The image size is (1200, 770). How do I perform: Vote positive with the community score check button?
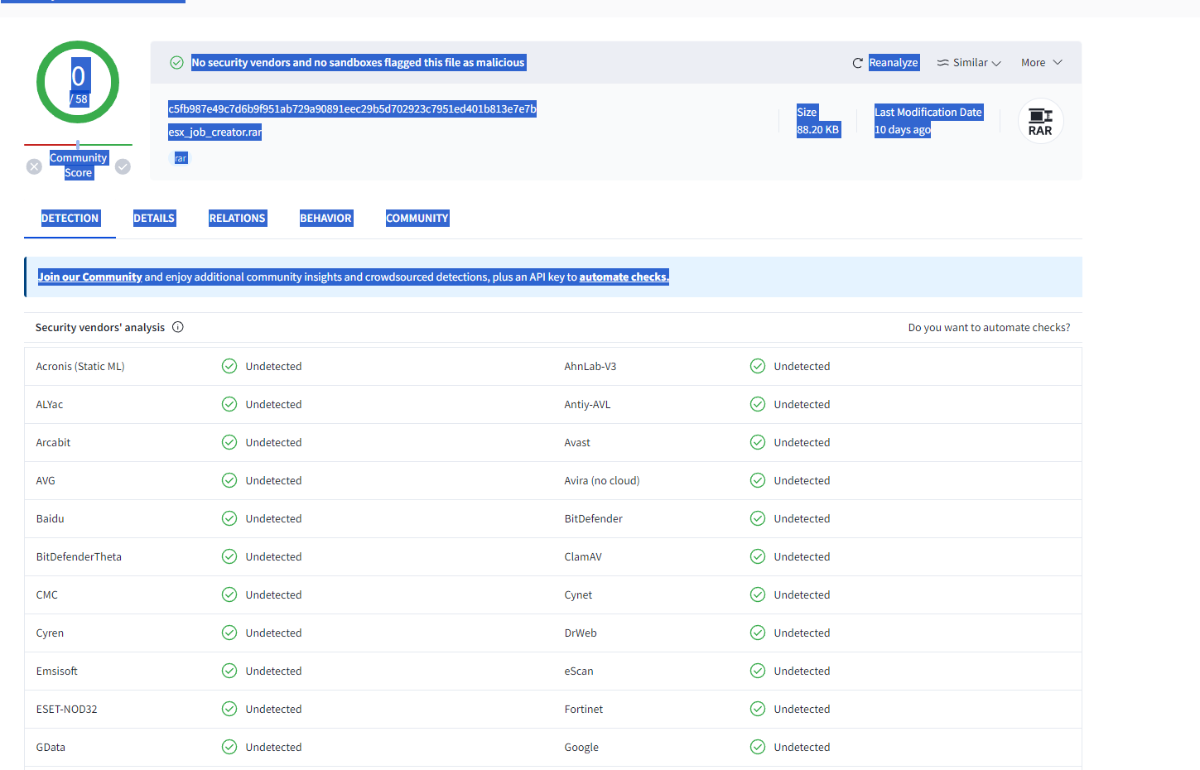[x=122, y=167]
